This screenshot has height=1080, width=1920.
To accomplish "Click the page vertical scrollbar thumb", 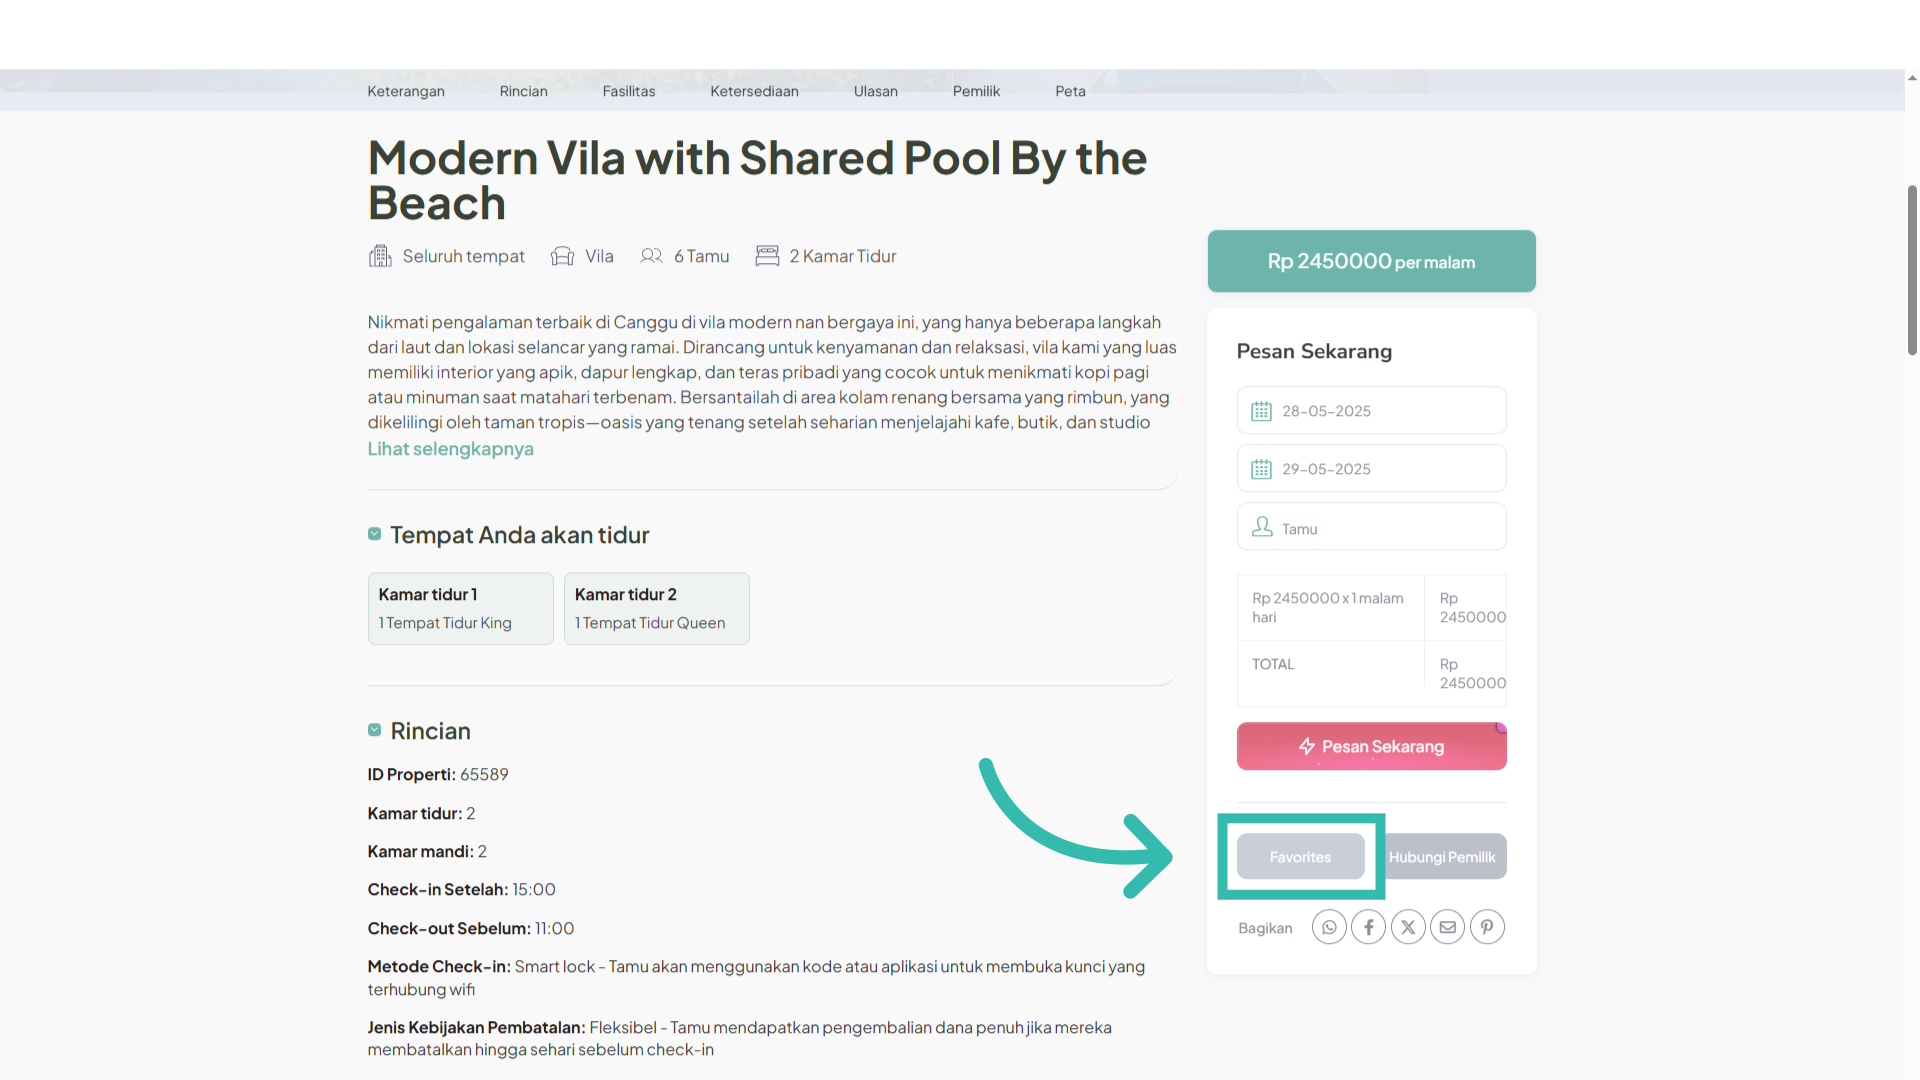I will (x=1912, y=270).
